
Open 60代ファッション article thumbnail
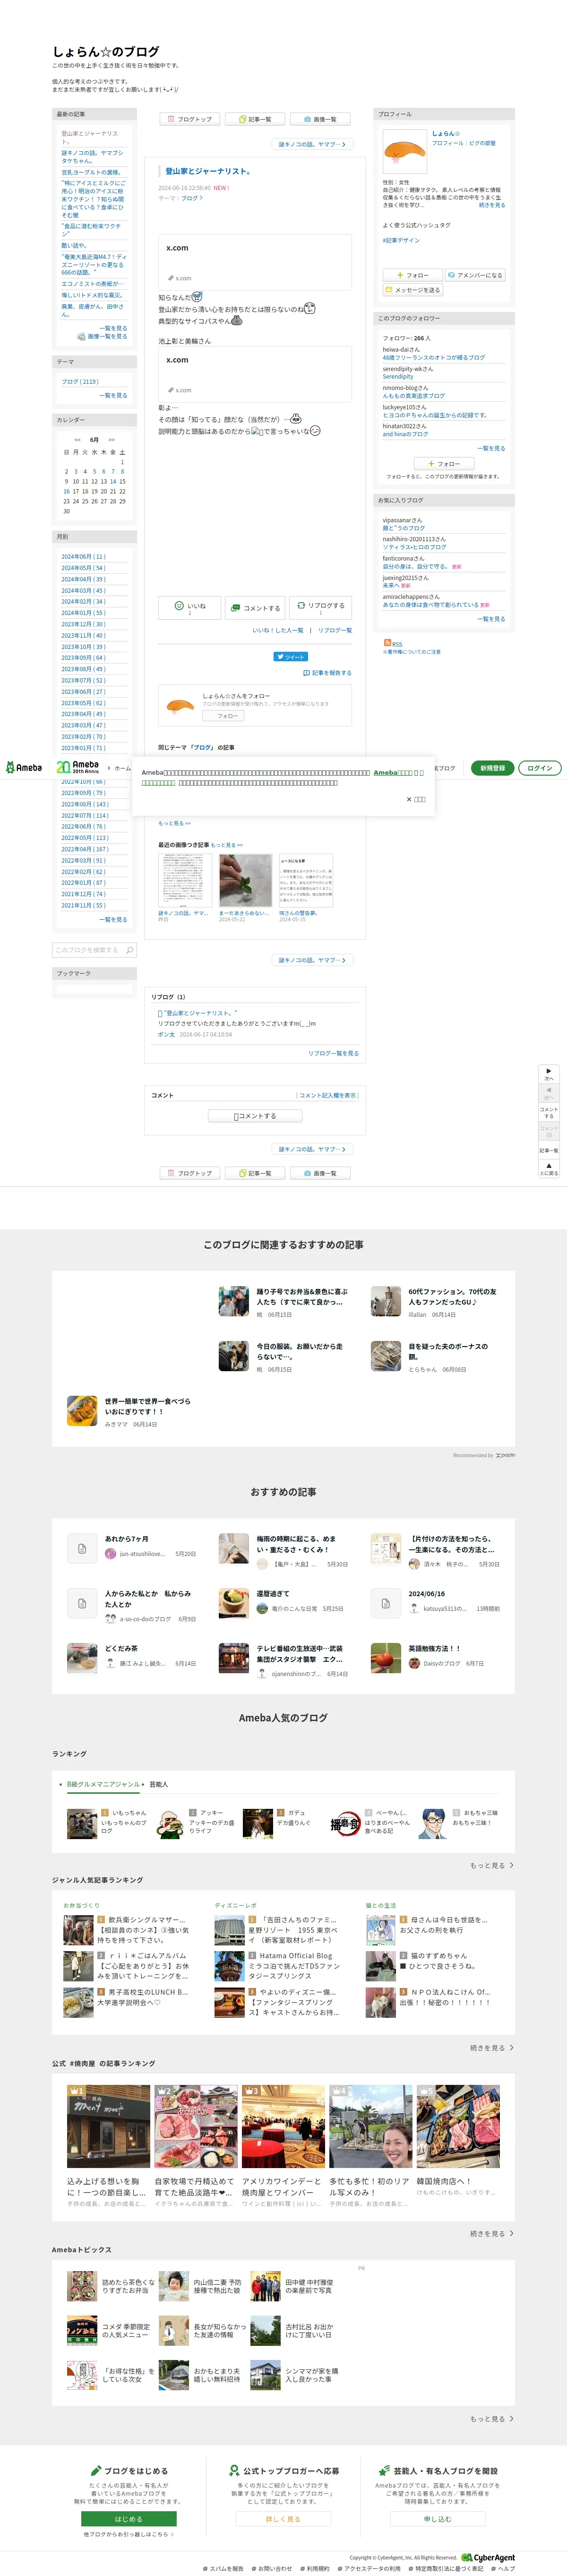386,1301
